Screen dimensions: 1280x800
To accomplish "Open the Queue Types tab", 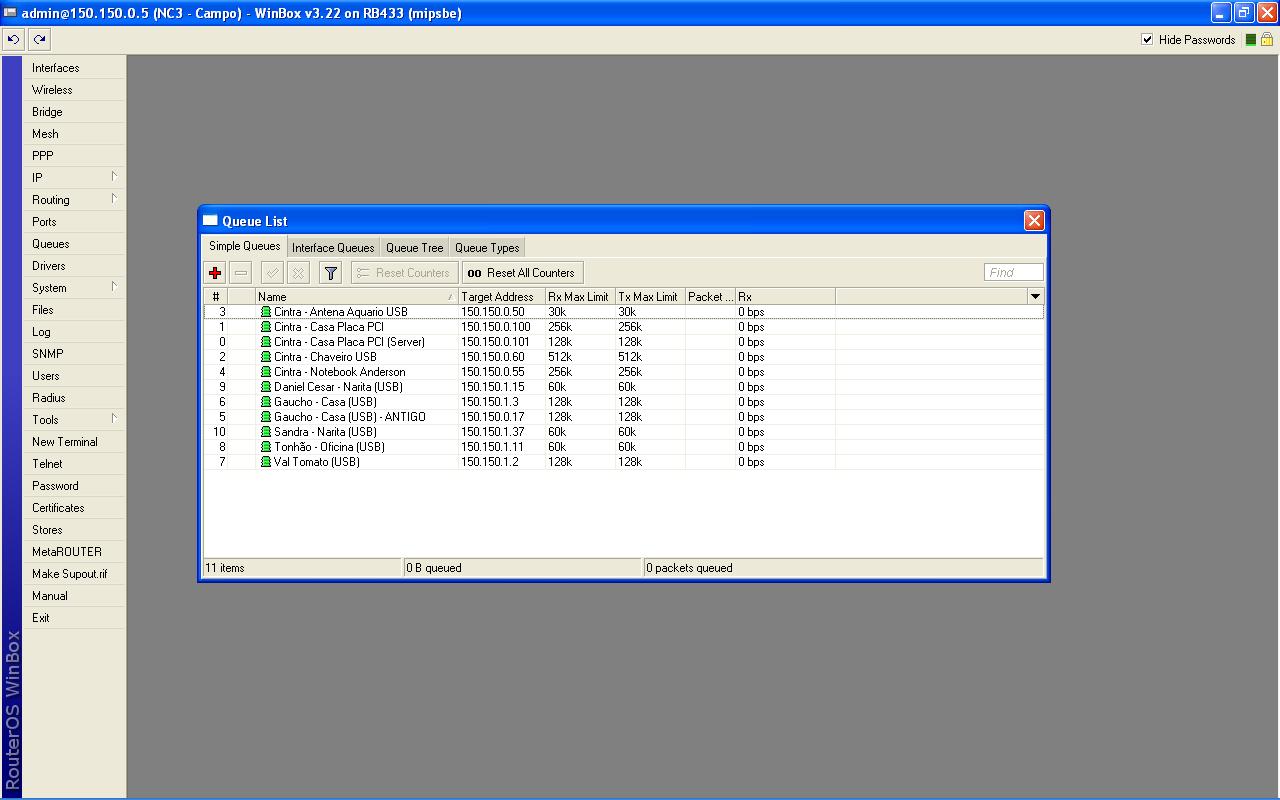I will point(487,248).
